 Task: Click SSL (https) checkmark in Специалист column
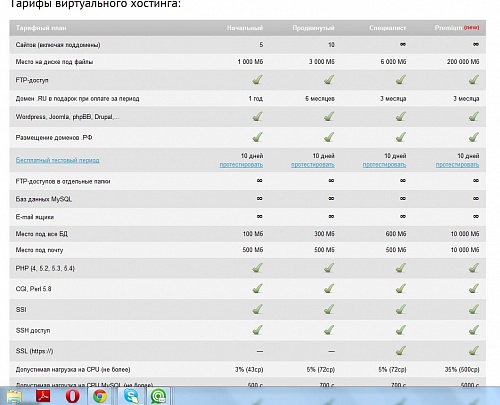(401, 351)
